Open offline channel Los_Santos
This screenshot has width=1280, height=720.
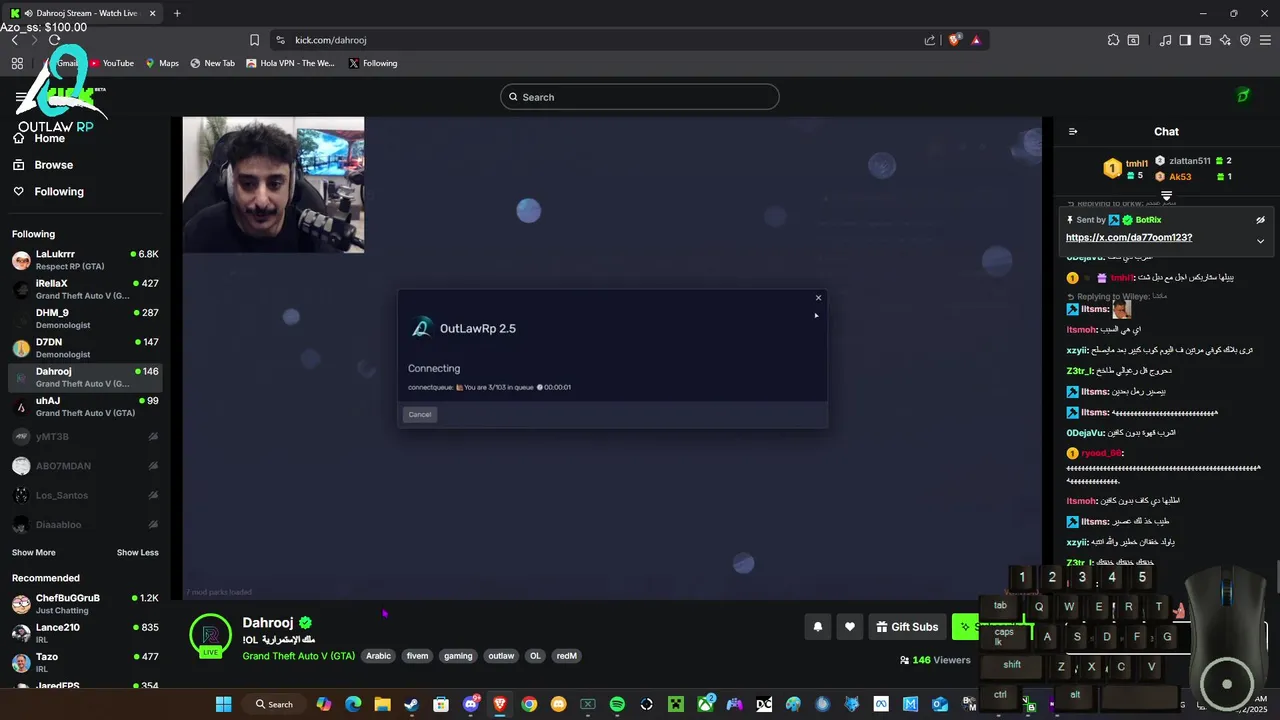coord(85,495)
